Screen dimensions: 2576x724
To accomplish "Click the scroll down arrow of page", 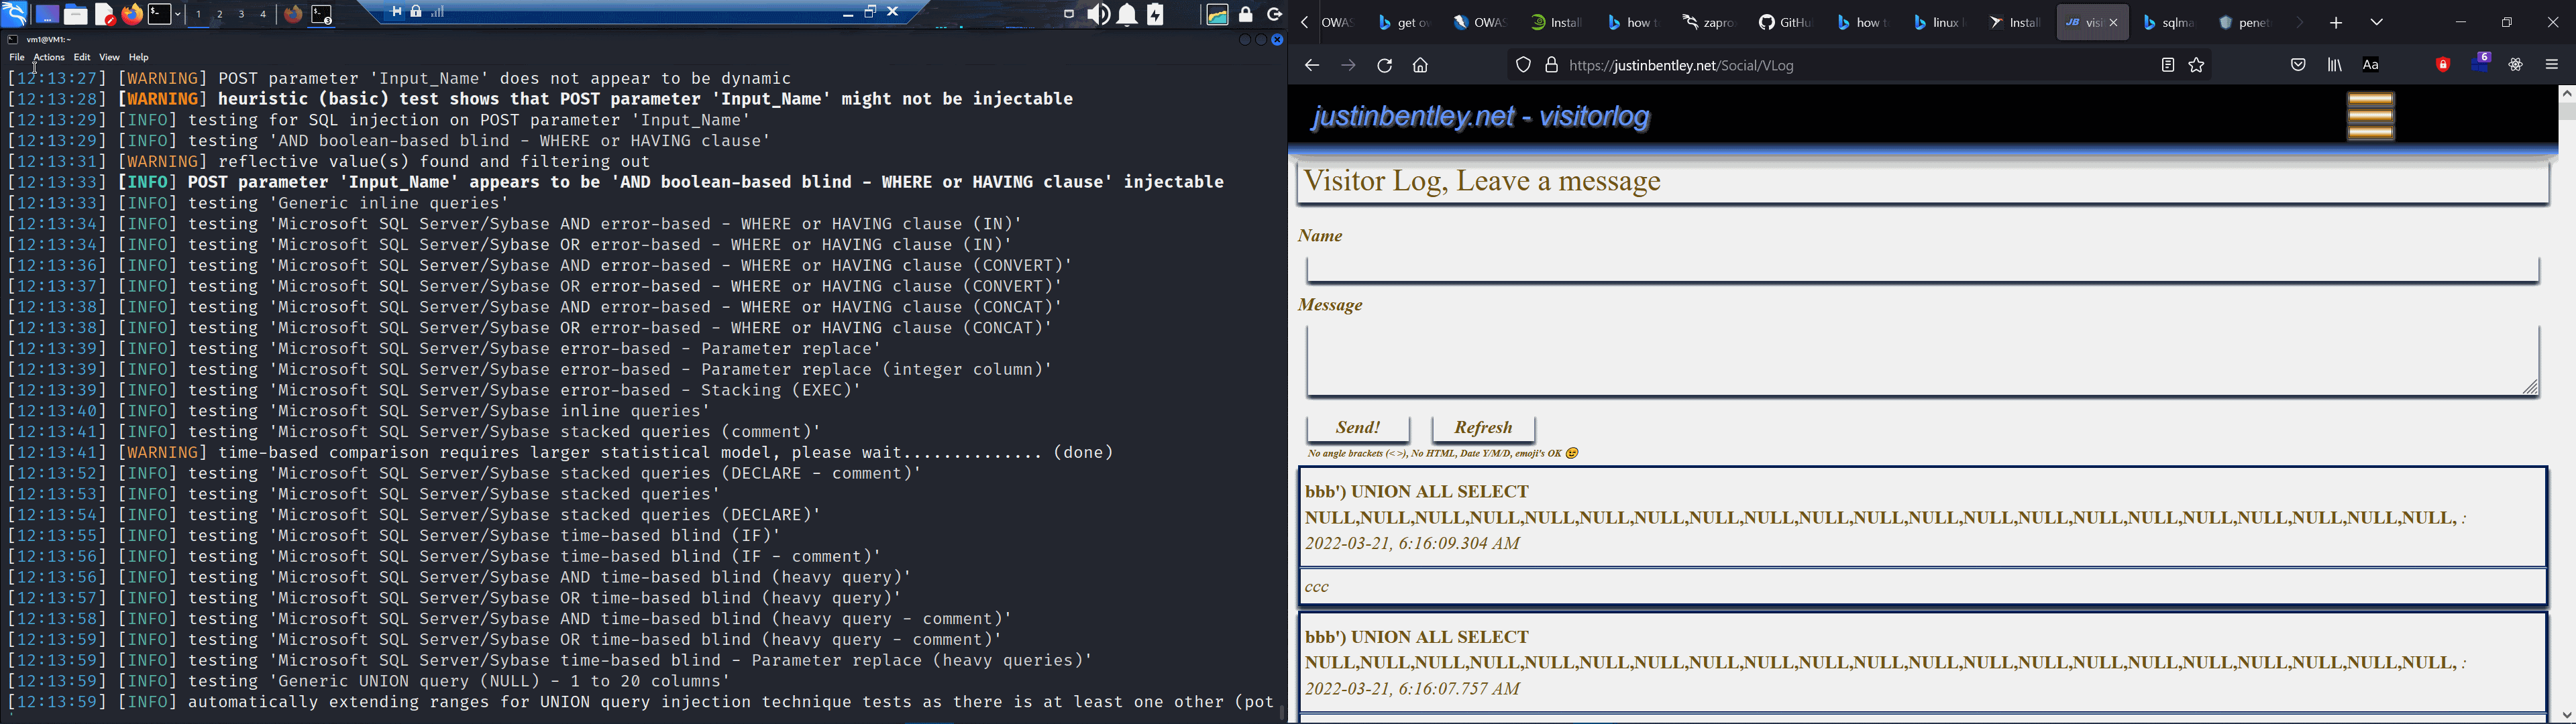I will pyautogui.click(x=2566, y=714).
